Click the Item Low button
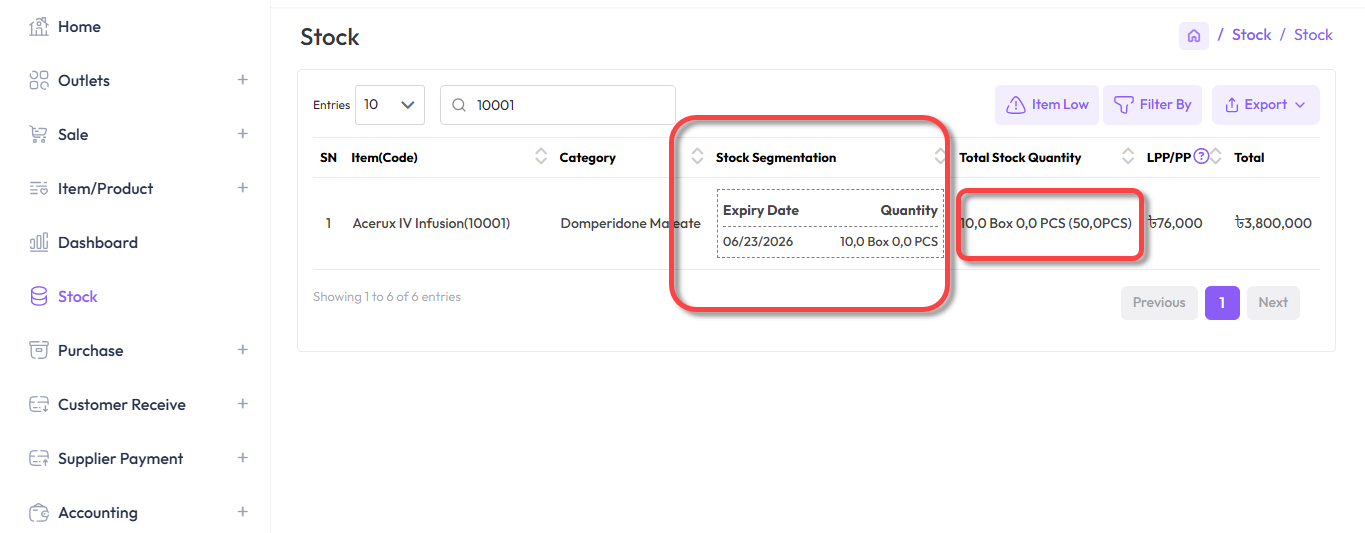Viewport: 1365px width, 533px height. [1047, 105]
